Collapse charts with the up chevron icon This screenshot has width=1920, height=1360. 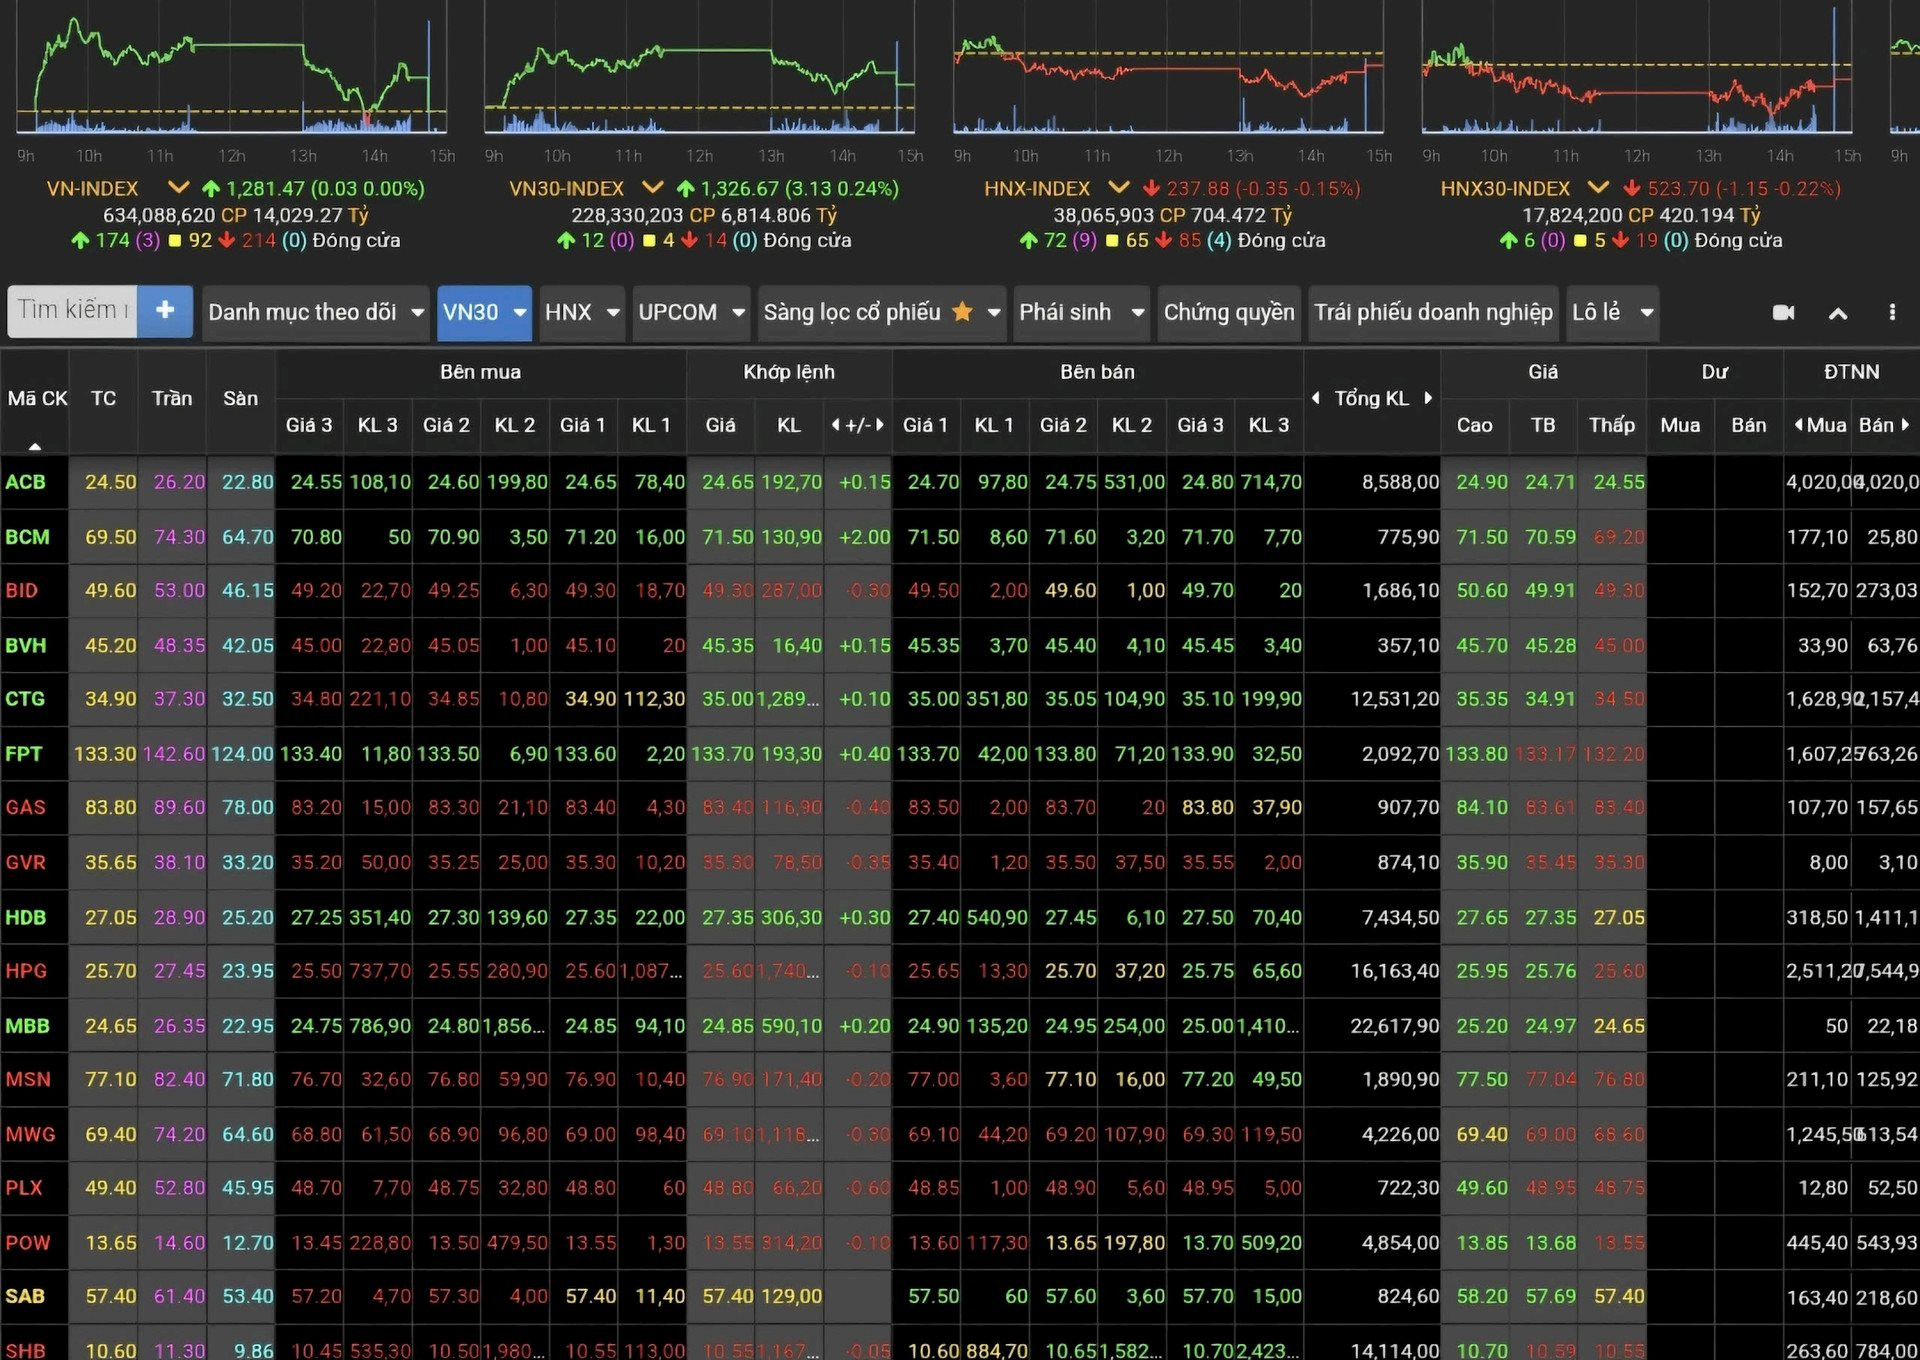tap(1838, 313)
